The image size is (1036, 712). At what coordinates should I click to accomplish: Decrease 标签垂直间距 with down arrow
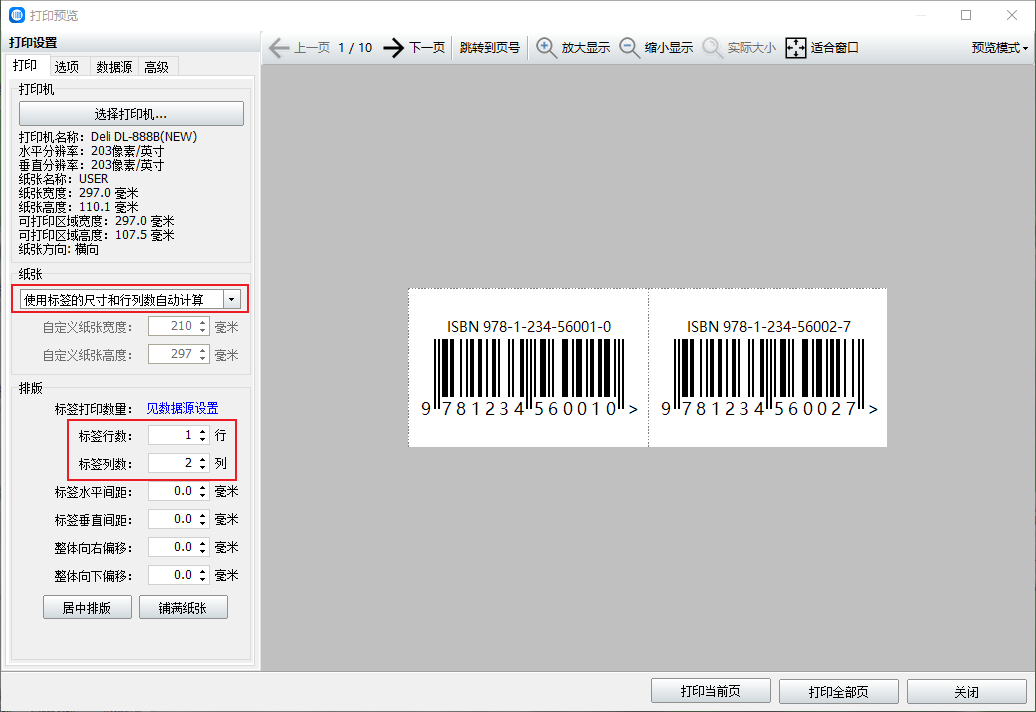203,524
